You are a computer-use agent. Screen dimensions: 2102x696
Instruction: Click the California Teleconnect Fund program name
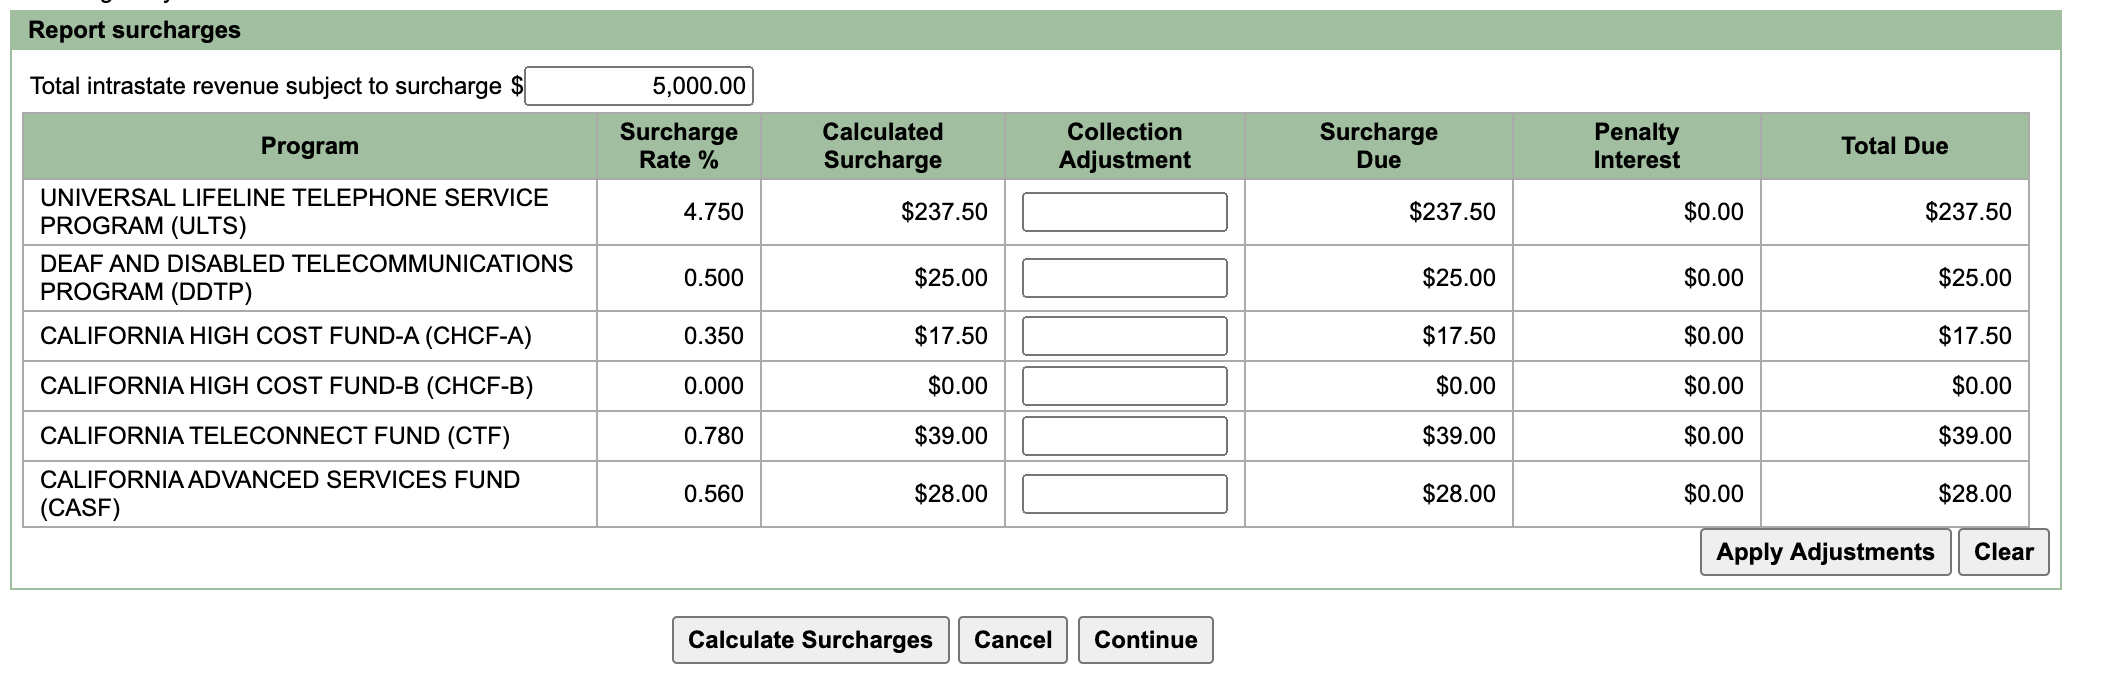pyautogui.click(x=275, y=436)
